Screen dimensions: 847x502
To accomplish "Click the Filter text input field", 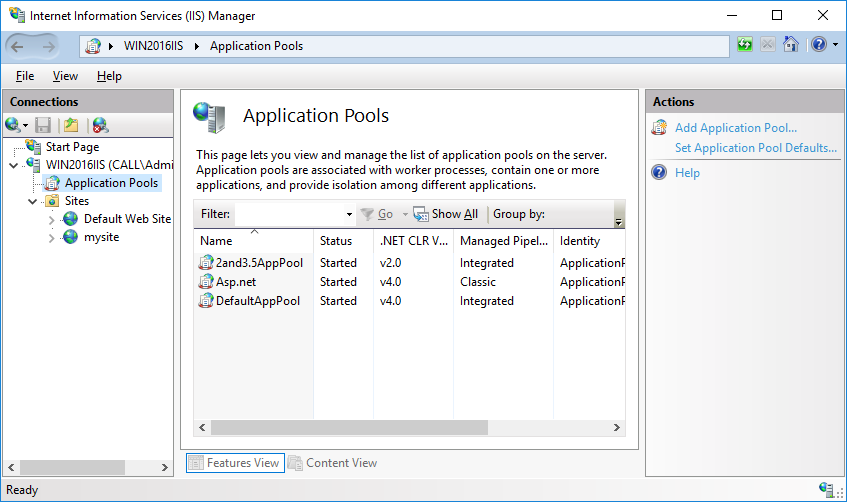I will click(x=291, y=215).
